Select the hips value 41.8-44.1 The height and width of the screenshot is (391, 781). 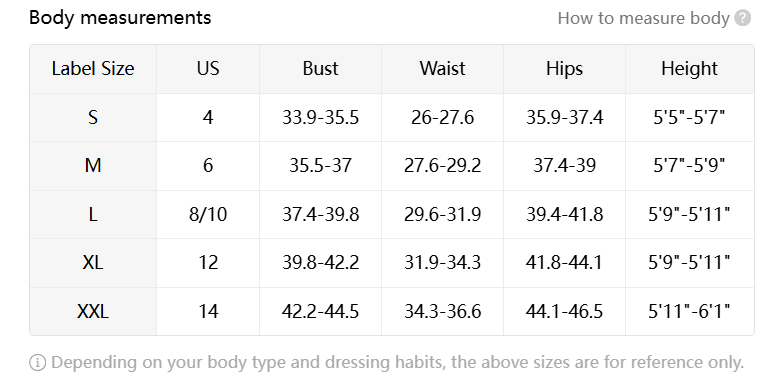[x=564, y=262]
